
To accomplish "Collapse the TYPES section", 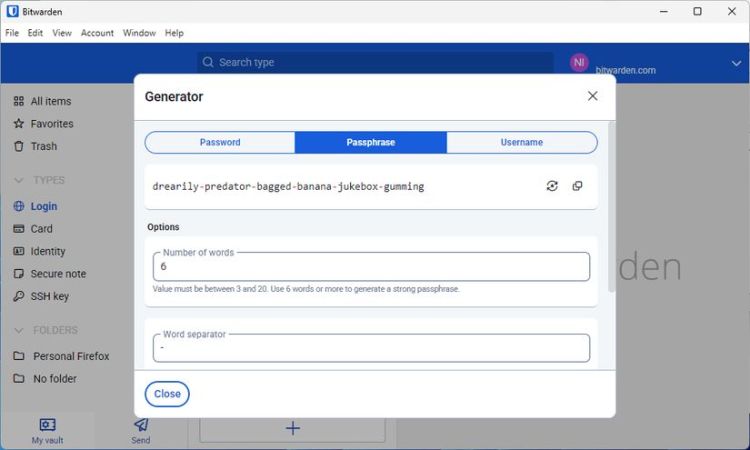I will (x=19, y=180).
